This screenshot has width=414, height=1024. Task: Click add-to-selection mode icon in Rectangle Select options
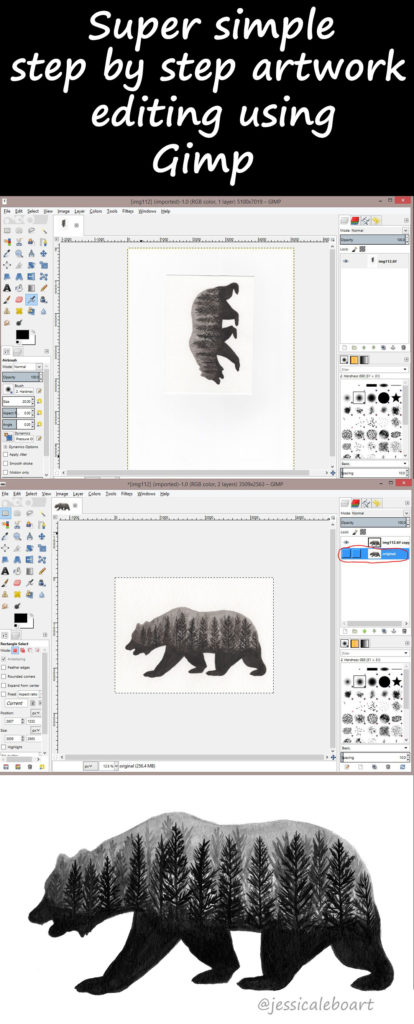23,650
